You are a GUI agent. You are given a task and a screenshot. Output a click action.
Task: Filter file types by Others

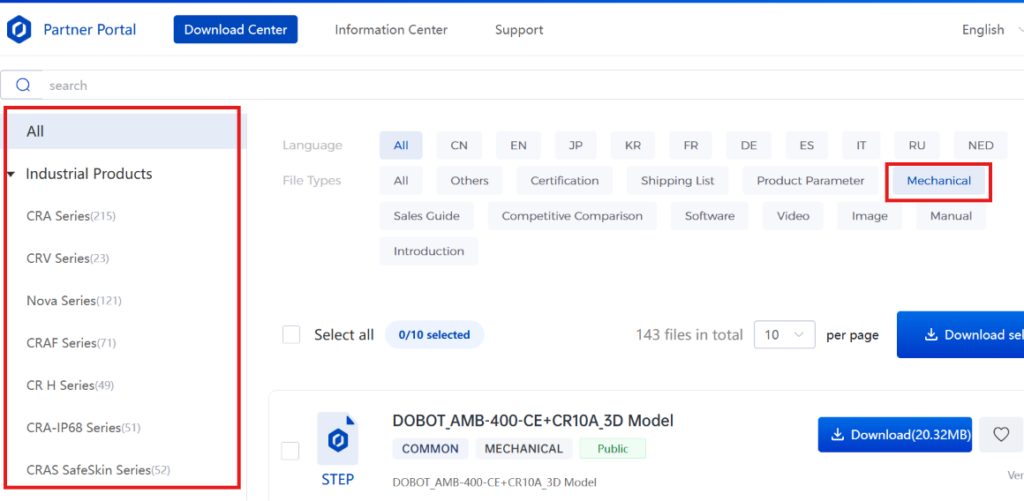pyautogui.click(x=470, y=180)
